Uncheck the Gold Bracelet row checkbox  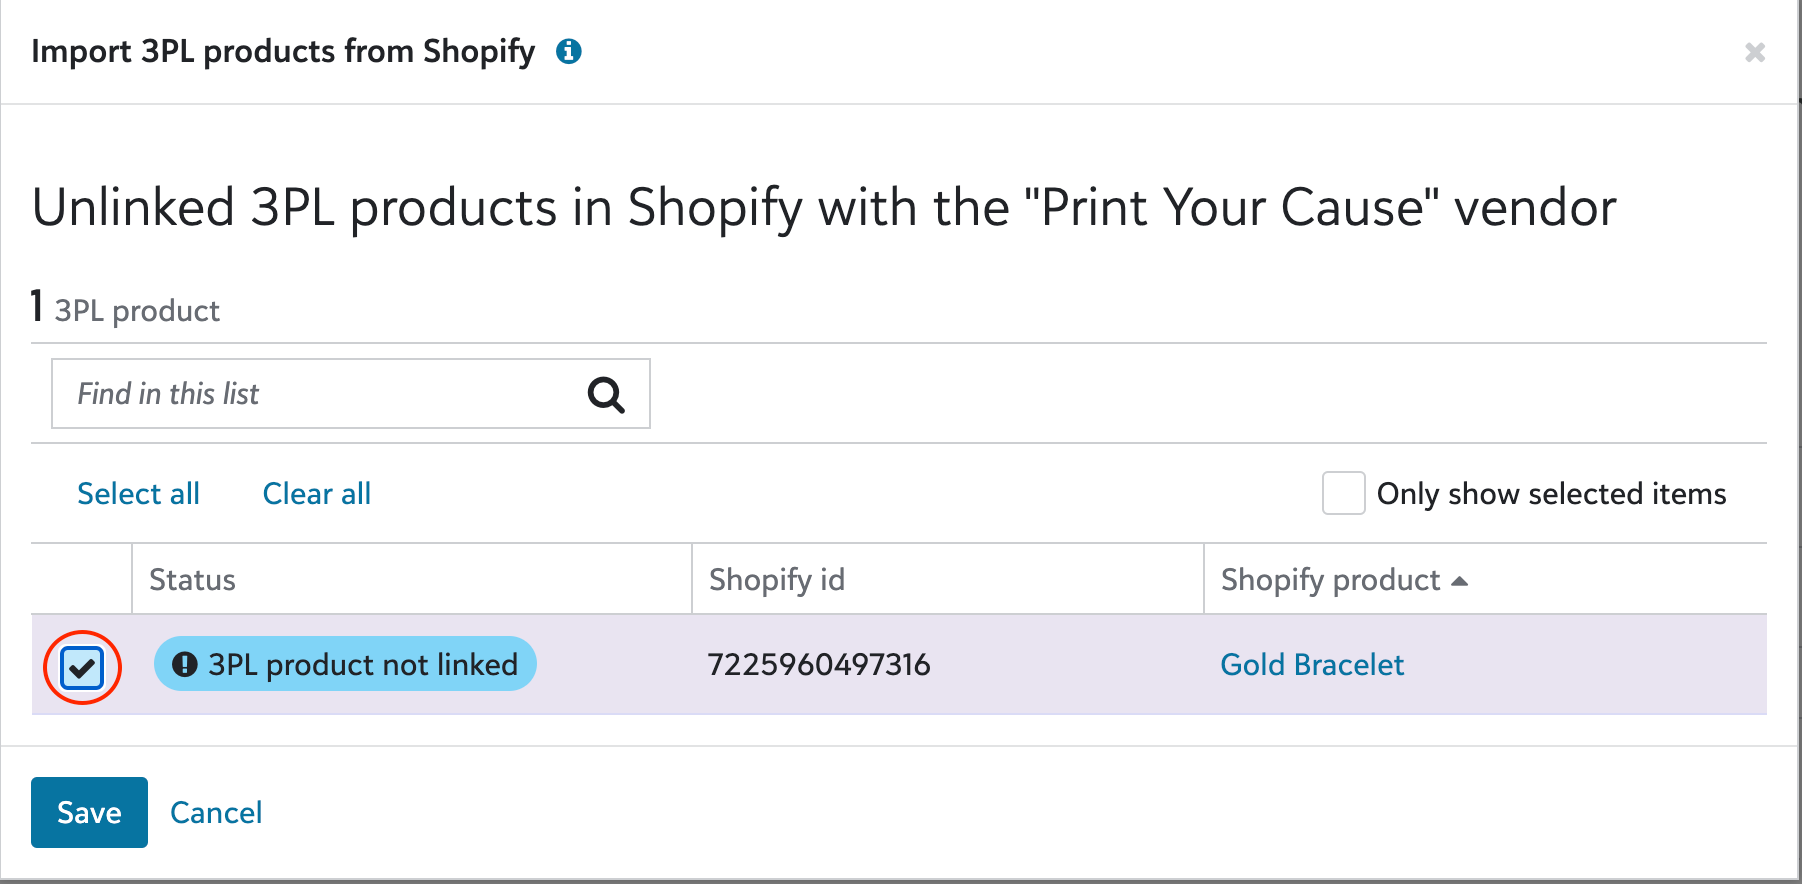click(82, 667)
